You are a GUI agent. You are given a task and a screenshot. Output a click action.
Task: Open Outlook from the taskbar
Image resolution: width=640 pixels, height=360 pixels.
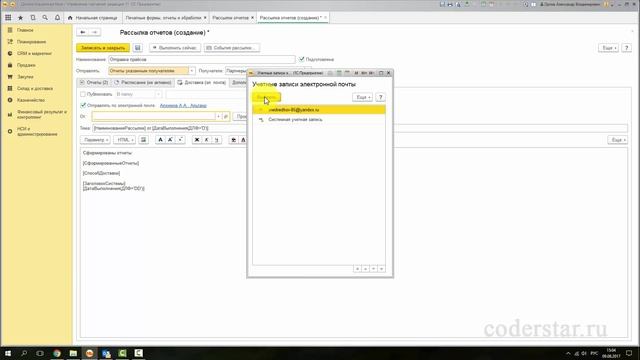[106, 353]
